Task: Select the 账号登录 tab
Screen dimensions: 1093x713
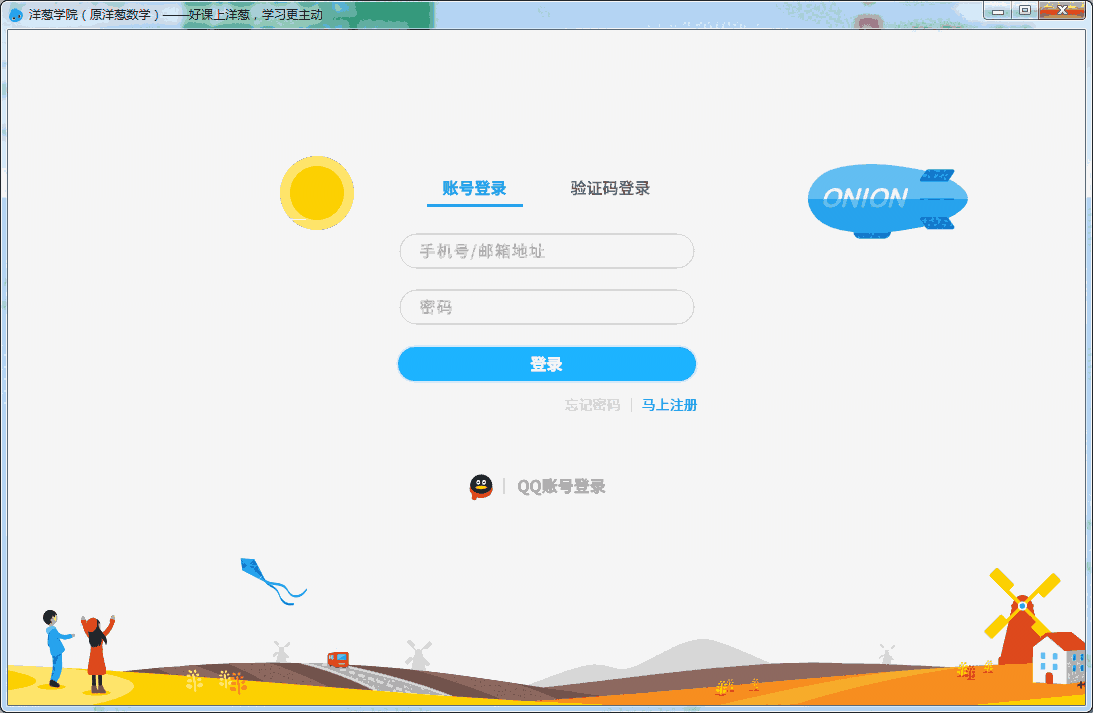Action: (x=475, y=188)
